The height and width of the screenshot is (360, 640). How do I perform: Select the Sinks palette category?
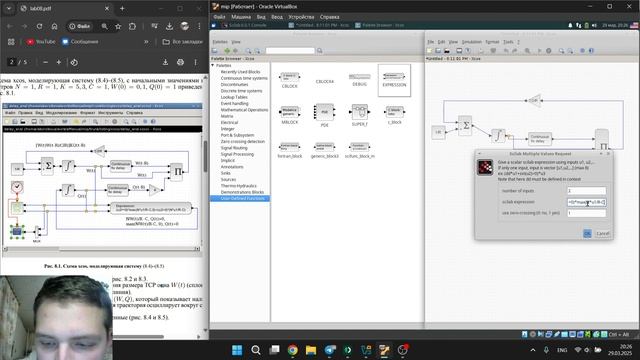pyautogui.click(x=225, y=173)
